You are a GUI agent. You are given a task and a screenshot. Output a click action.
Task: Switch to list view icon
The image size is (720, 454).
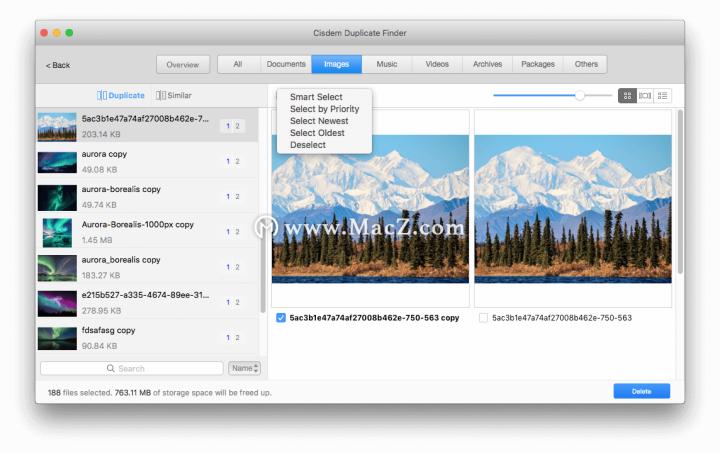(x=663, y=95)
